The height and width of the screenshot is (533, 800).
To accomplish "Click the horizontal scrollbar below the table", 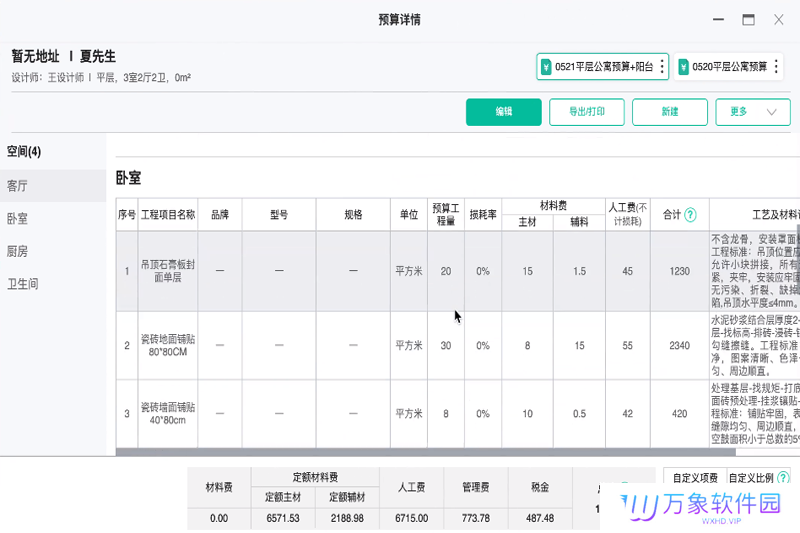I will (x=426, y=452).
